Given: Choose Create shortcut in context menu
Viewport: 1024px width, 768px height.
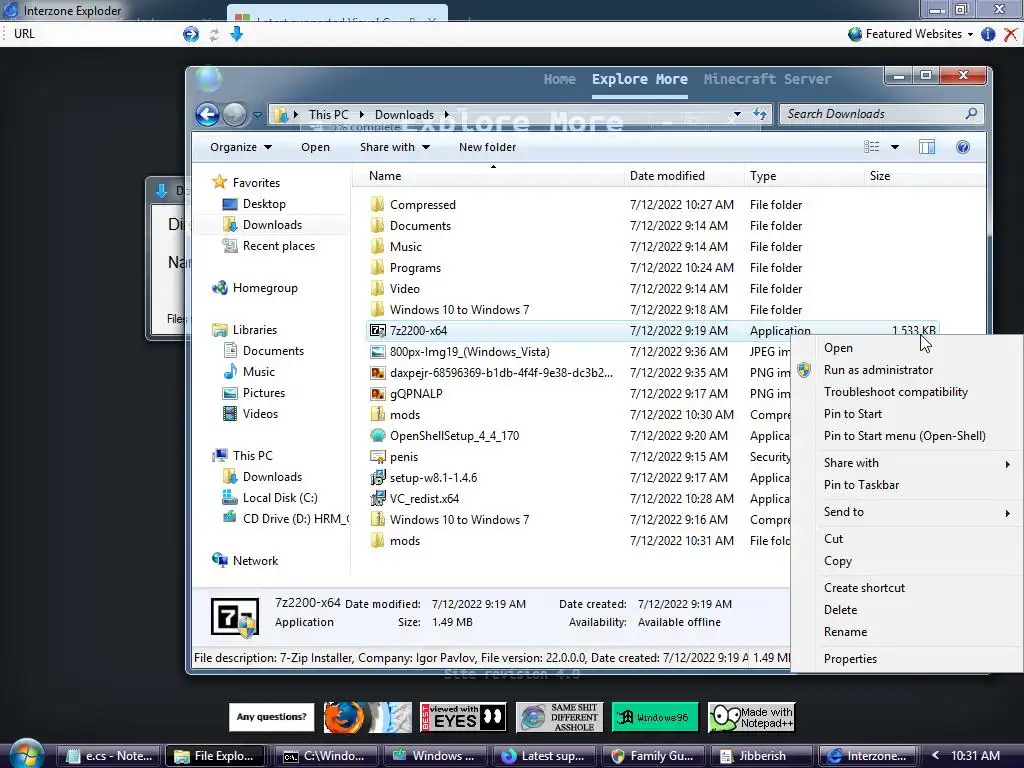Looking at the screenshot, I should point(906,588).
